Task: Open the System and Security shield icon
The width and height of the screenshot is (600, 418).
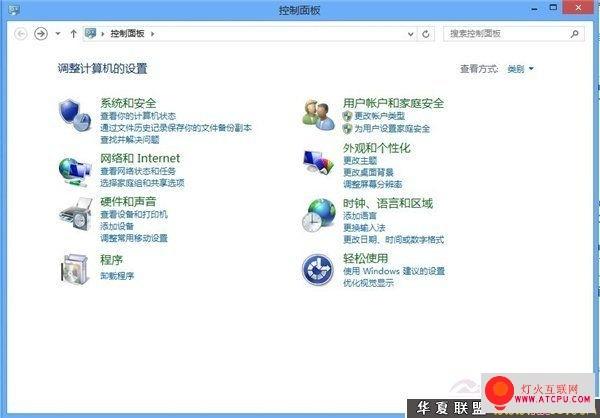Action: [75, 115]
